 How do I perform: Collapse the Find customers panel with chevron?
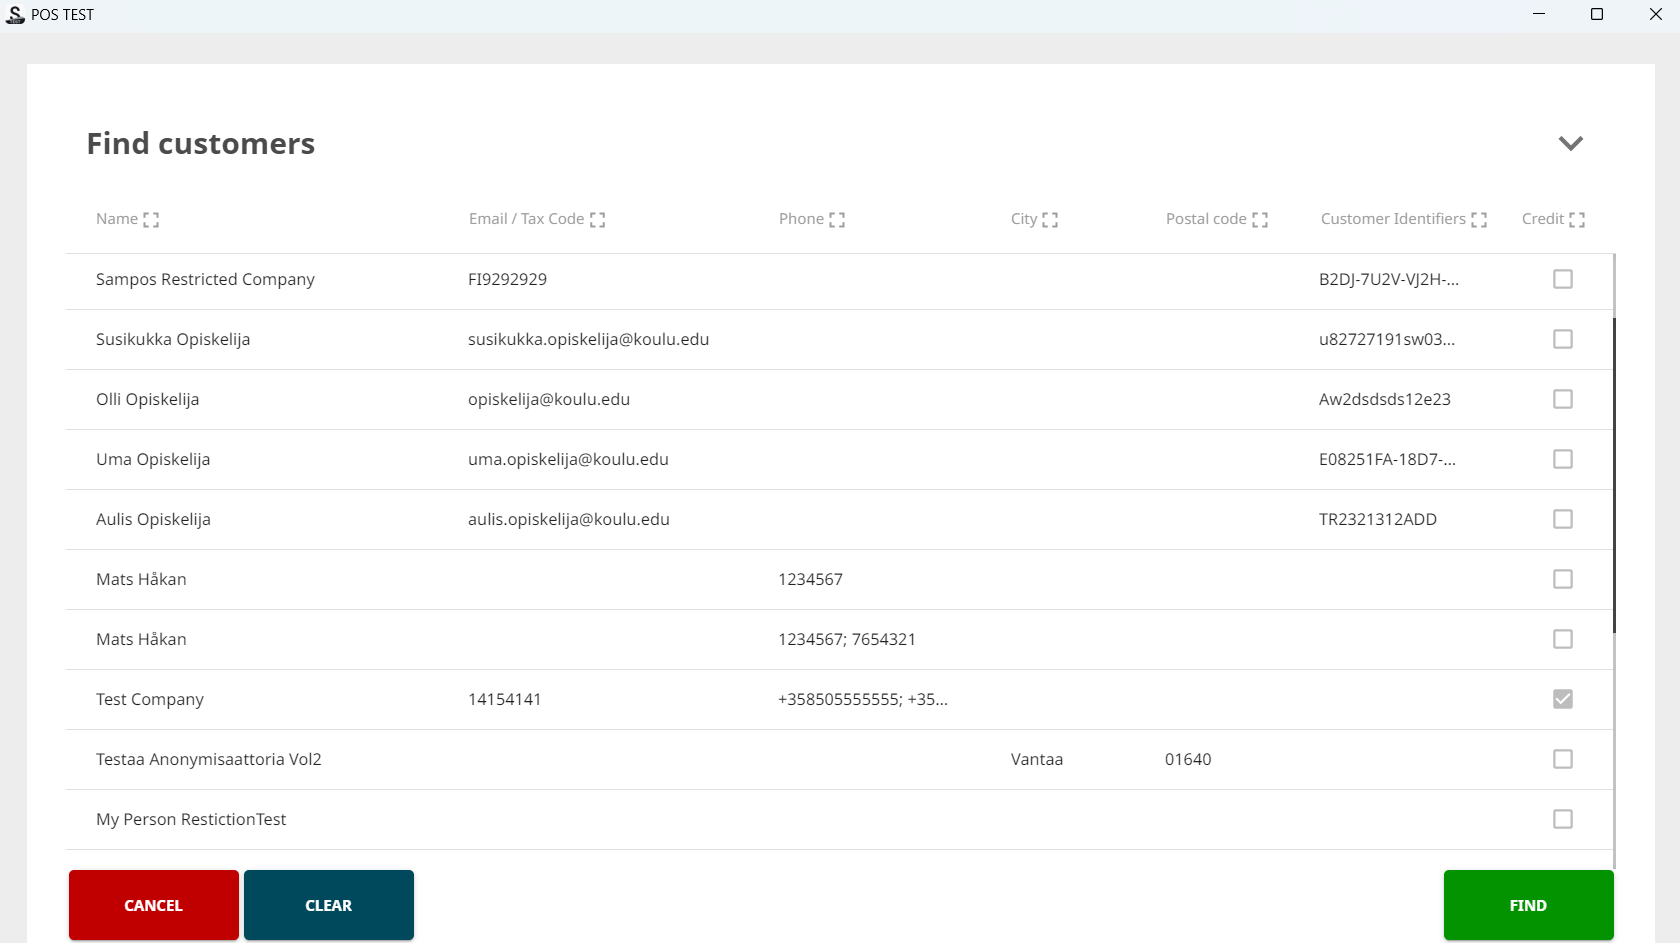point(1570,143)
